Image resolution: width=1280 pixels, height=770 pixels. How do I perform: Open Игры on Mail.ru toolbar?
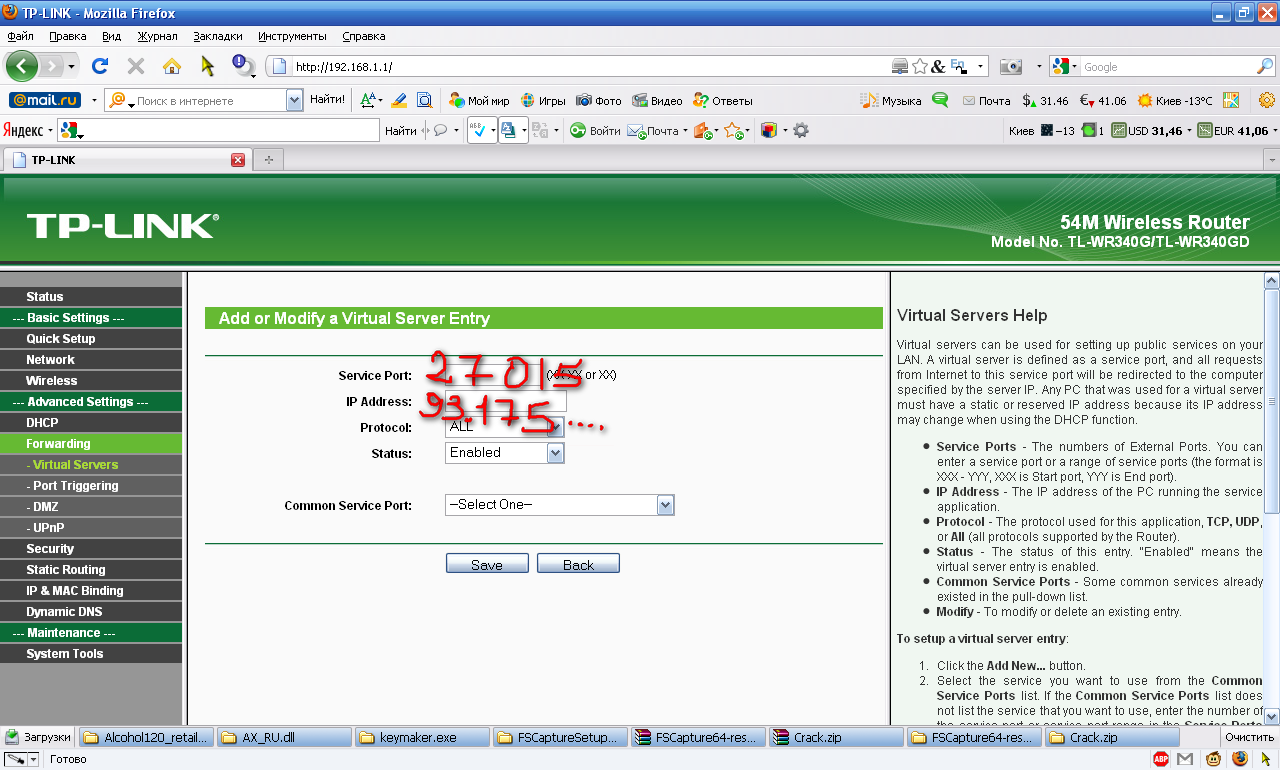click(x=542, y=100)
